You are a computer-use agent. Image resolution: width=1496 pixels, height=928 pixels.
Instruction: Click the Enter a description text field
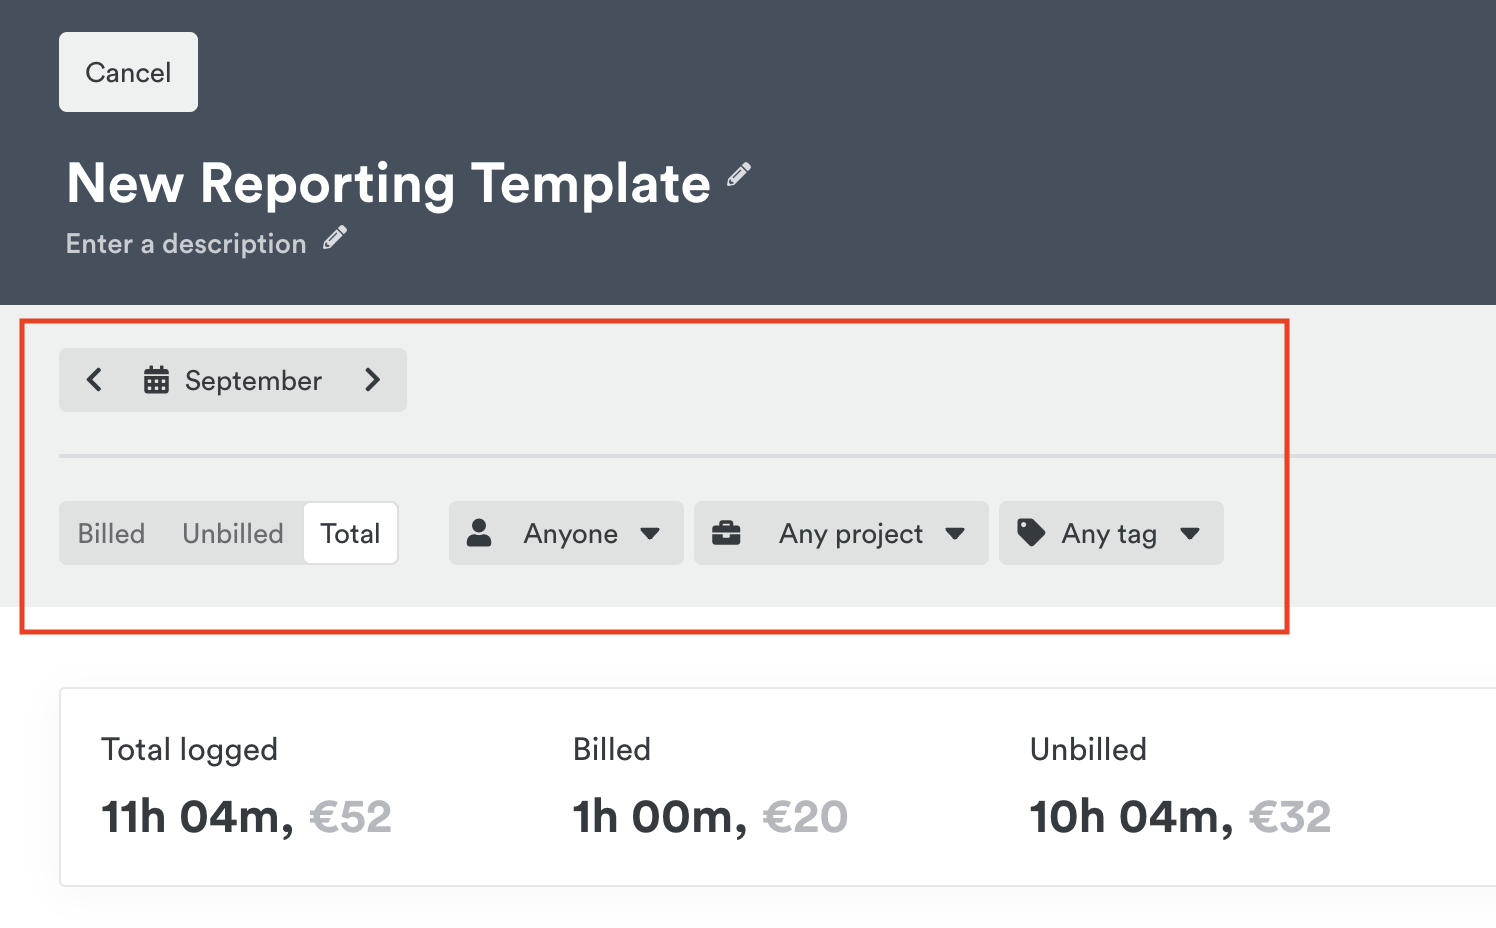(x=186, y=243)
